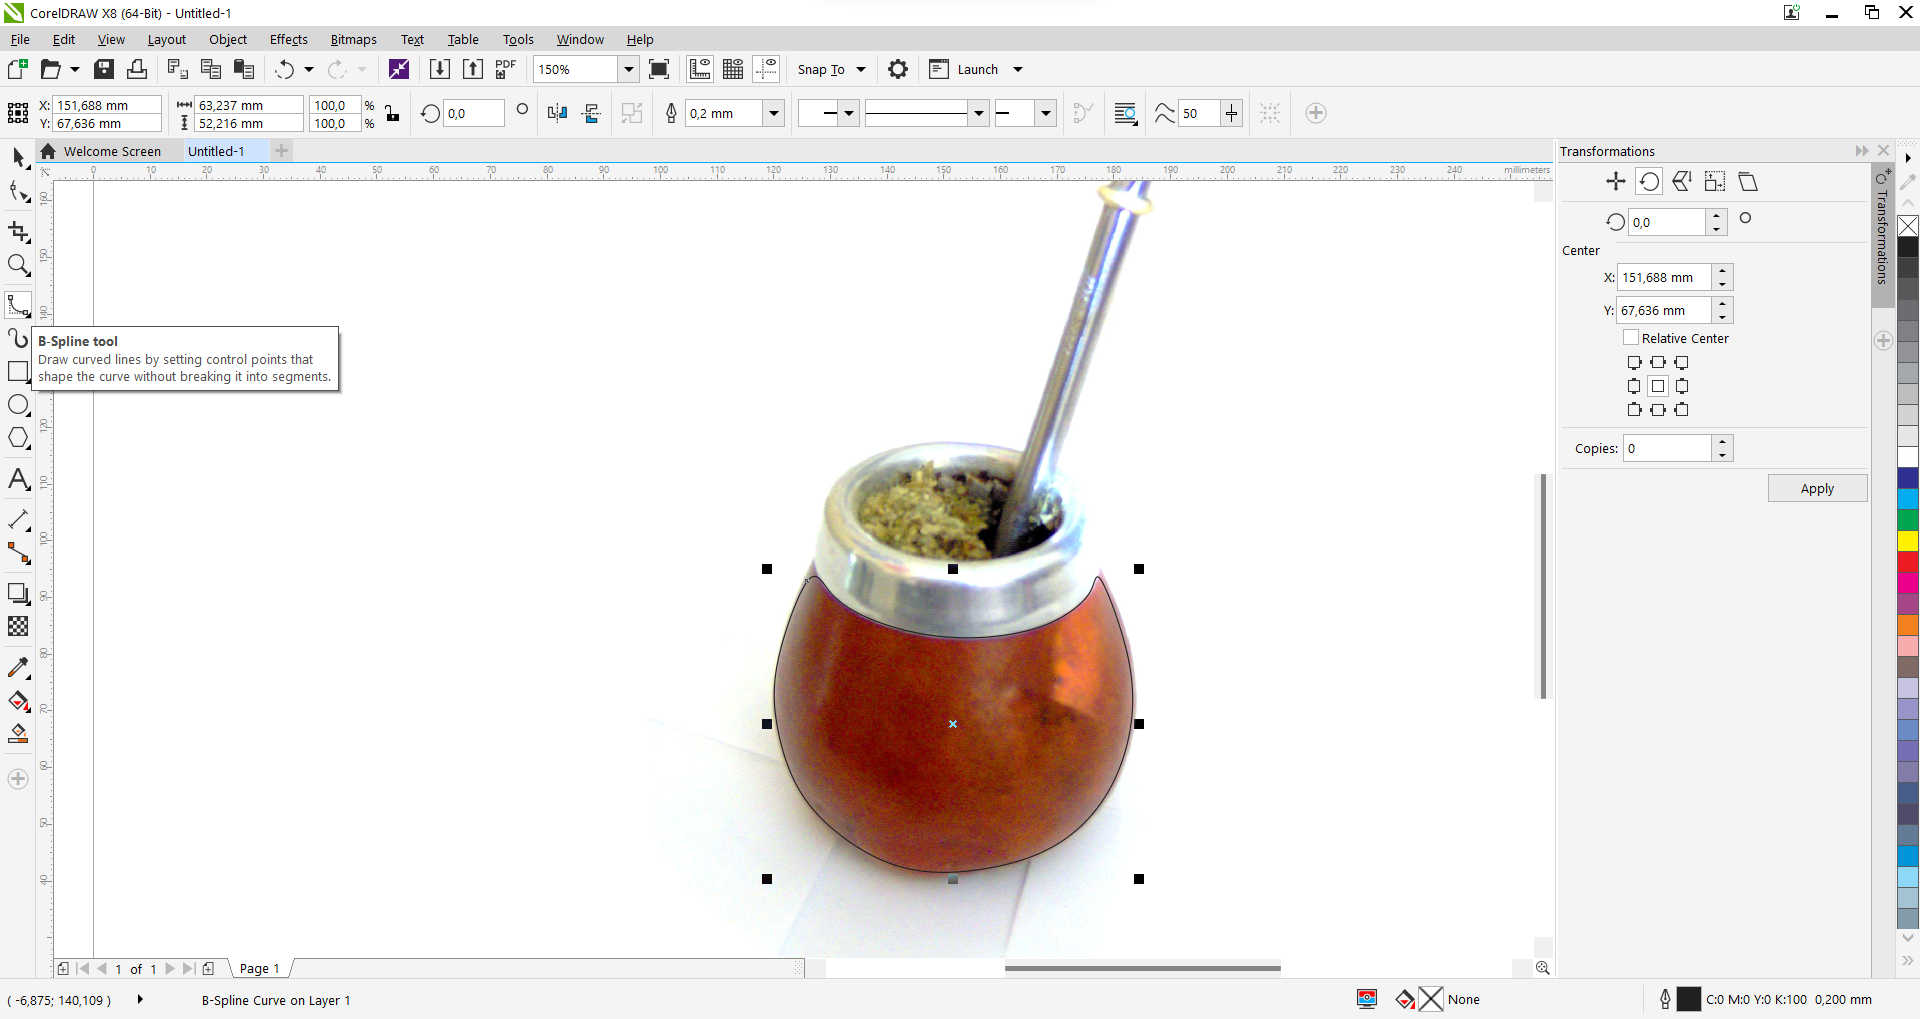1920x1019 pixels.
Task: Select the Polygon tool
Action: [18, 438]
